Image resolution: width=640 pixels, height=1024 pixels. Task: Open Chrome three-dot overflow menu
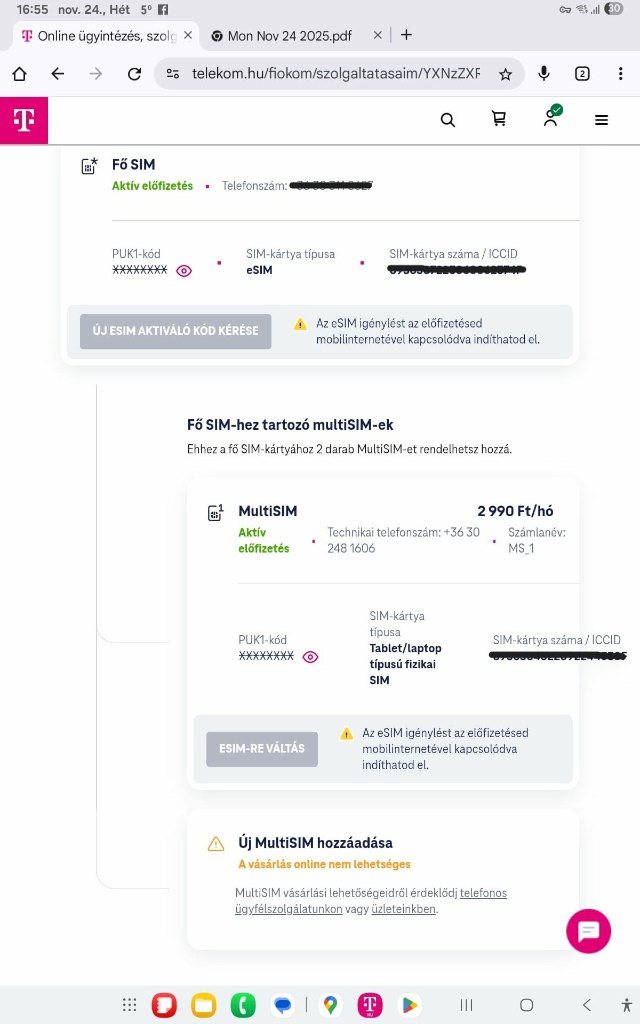(x=620, y=74)
